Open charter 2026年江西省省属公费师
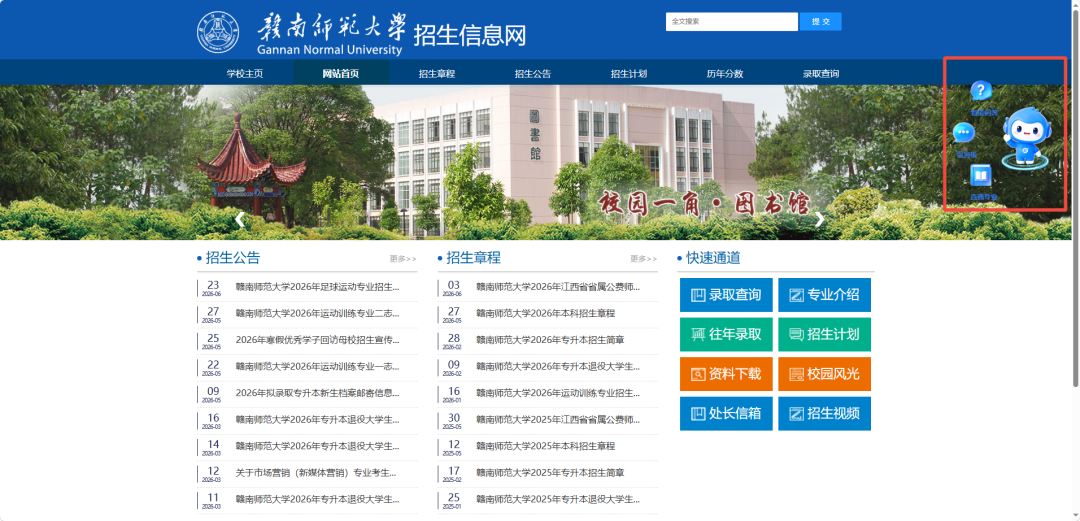The height and width of the screenshot is (521, 1080). 558,287
